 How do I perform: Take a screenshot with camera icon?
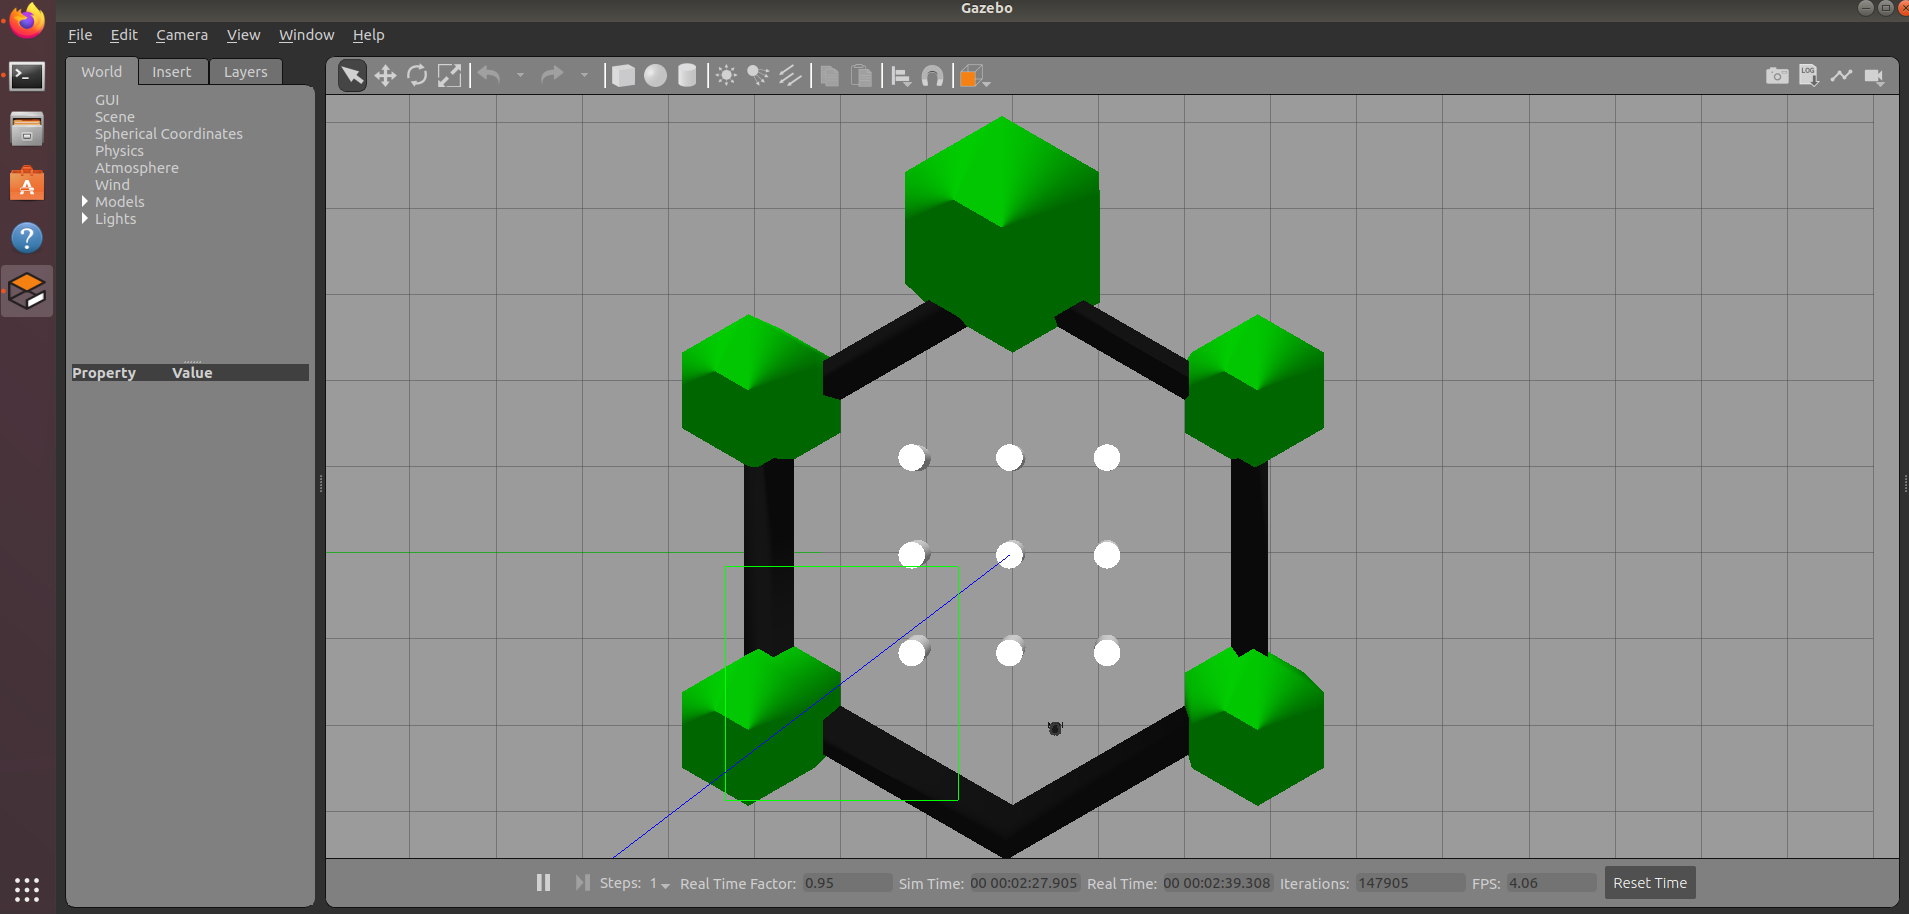1777,76
